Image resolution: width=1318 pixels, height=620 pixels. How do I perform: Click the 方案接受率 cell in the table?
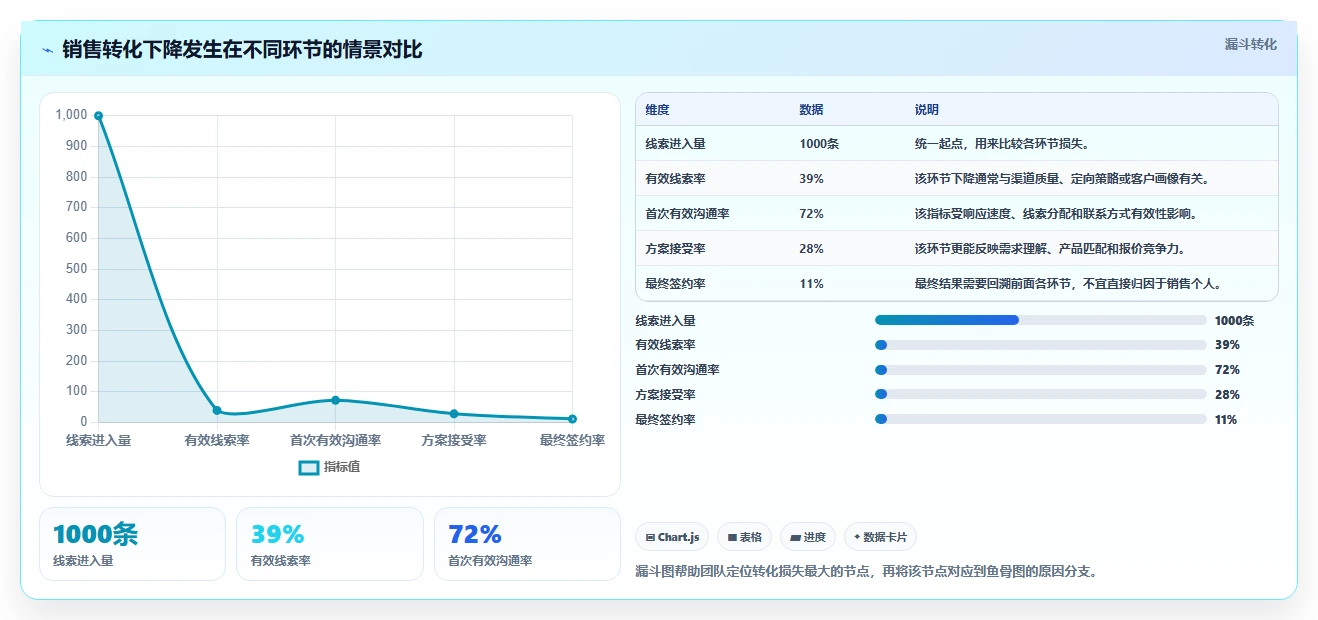point(676,249)
